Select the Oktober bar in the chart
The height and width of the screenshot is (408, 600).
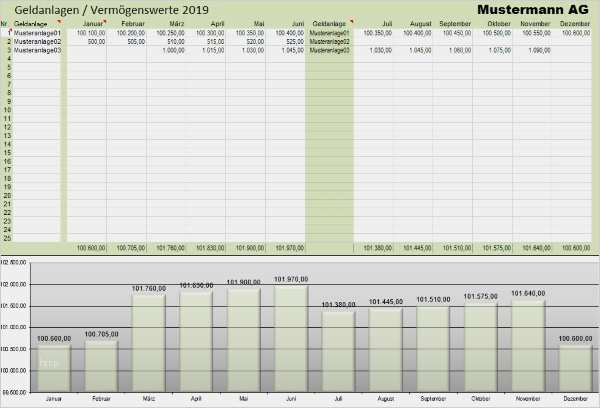[479, 348]
